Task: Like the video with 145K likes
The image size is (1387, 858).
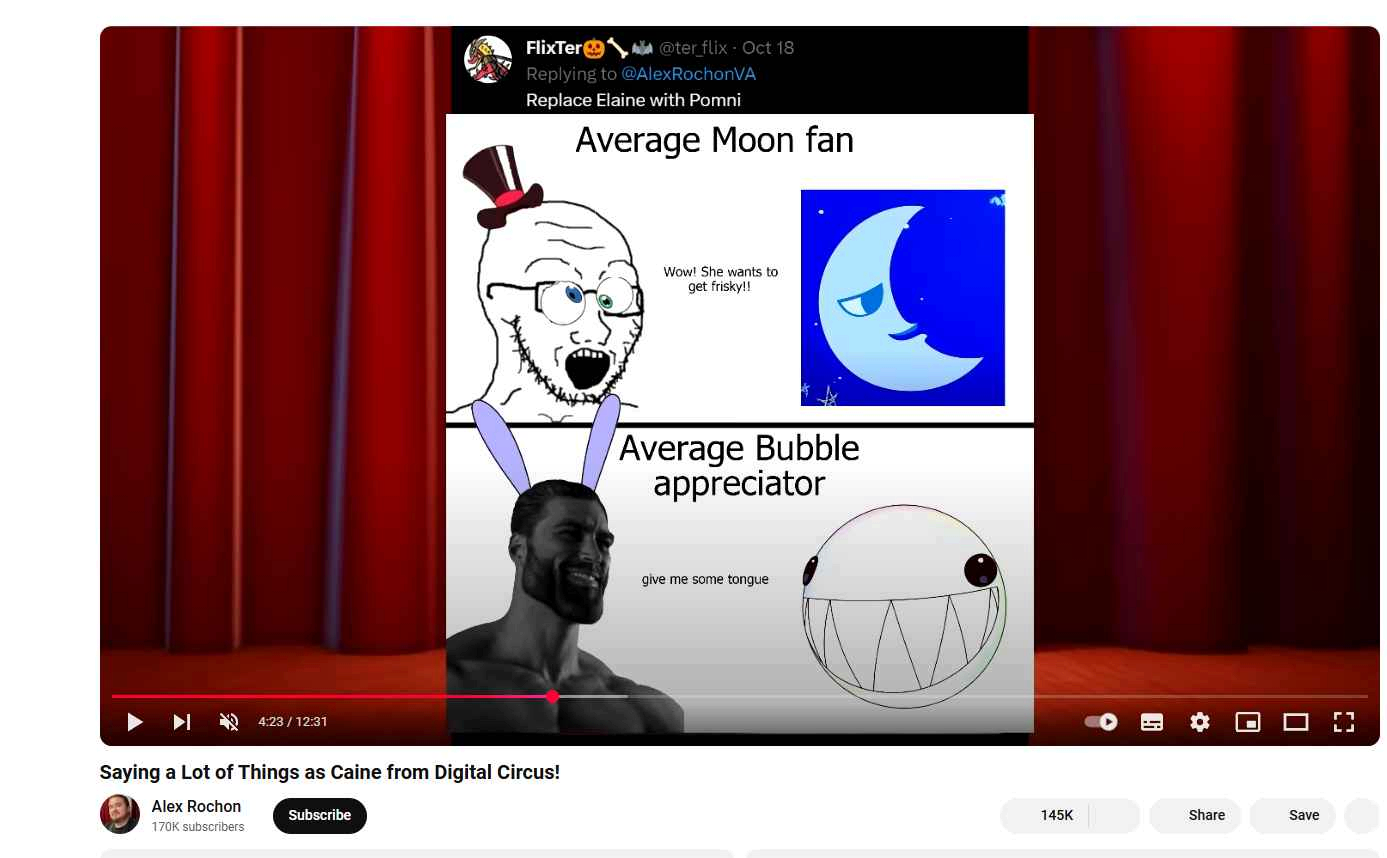Action: 1044,815
